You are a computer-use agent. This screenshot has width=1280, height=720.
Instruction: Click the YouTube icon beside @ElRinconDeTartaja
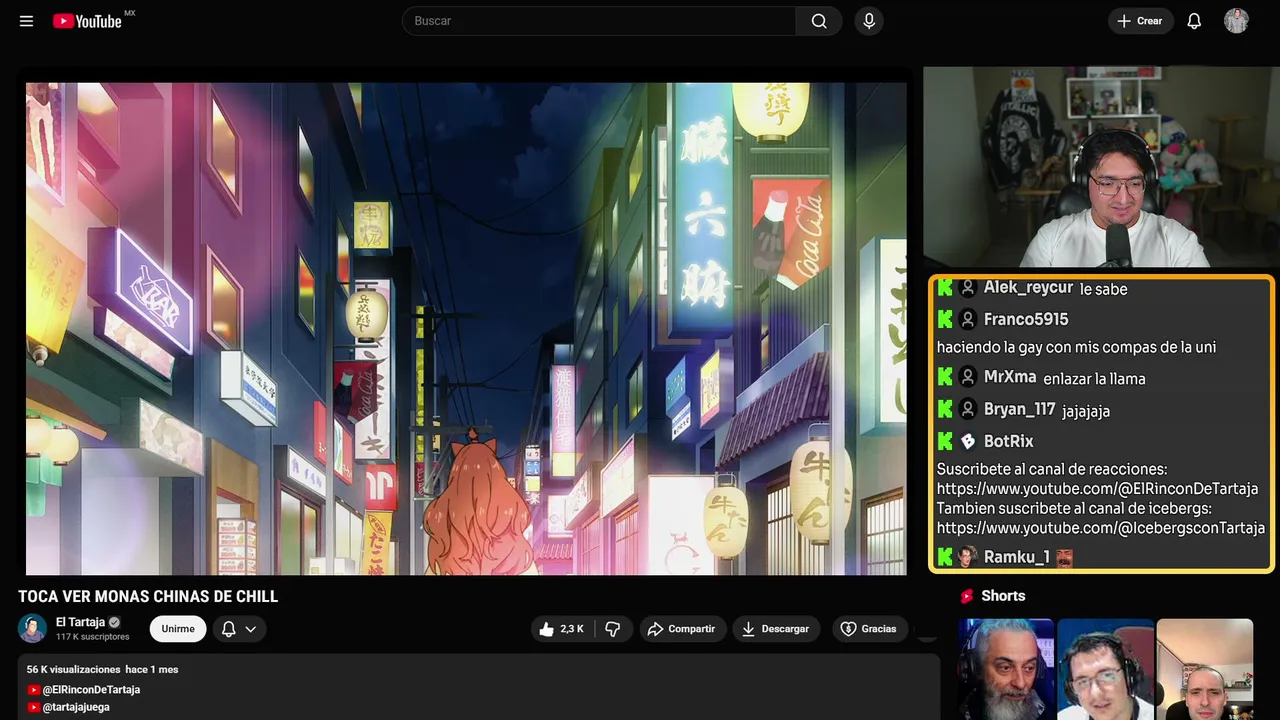pyautogui.click(x=34, y=690)
